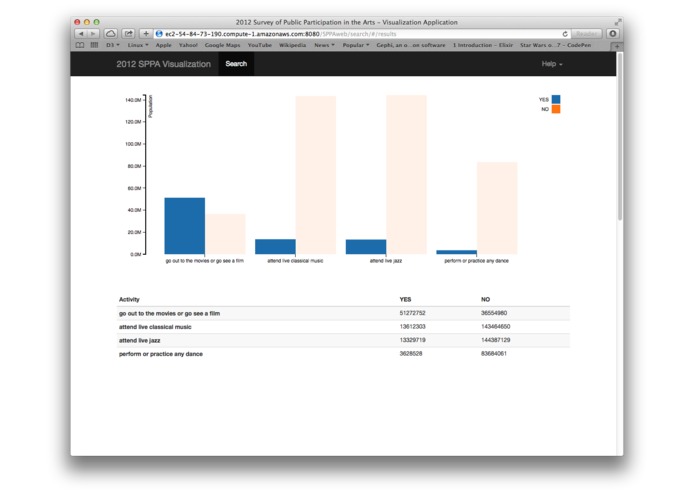
Task: Open the Gephi software bookmark
Action: coord(410,45)
